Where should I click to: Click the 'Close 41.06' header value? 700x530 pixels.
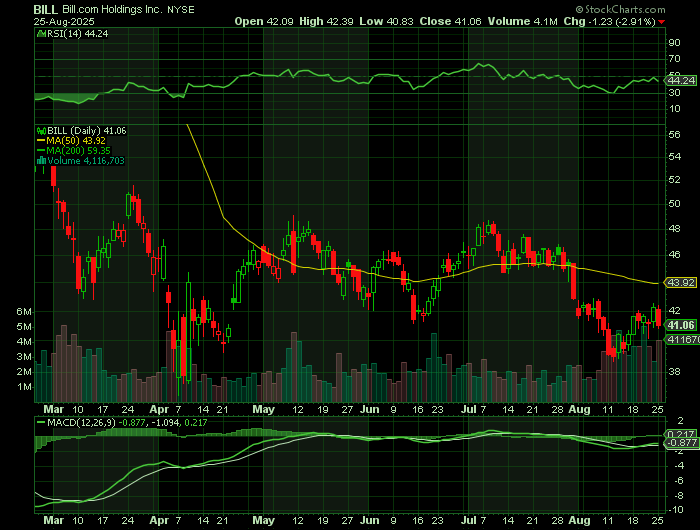pyautogui.click(x=450, y=21)
